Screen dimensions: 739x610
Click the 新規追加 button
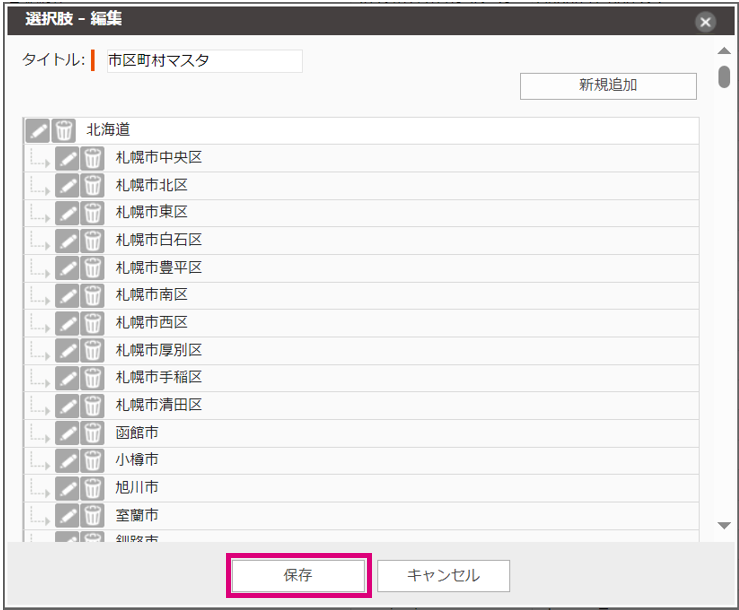point(608,86)
